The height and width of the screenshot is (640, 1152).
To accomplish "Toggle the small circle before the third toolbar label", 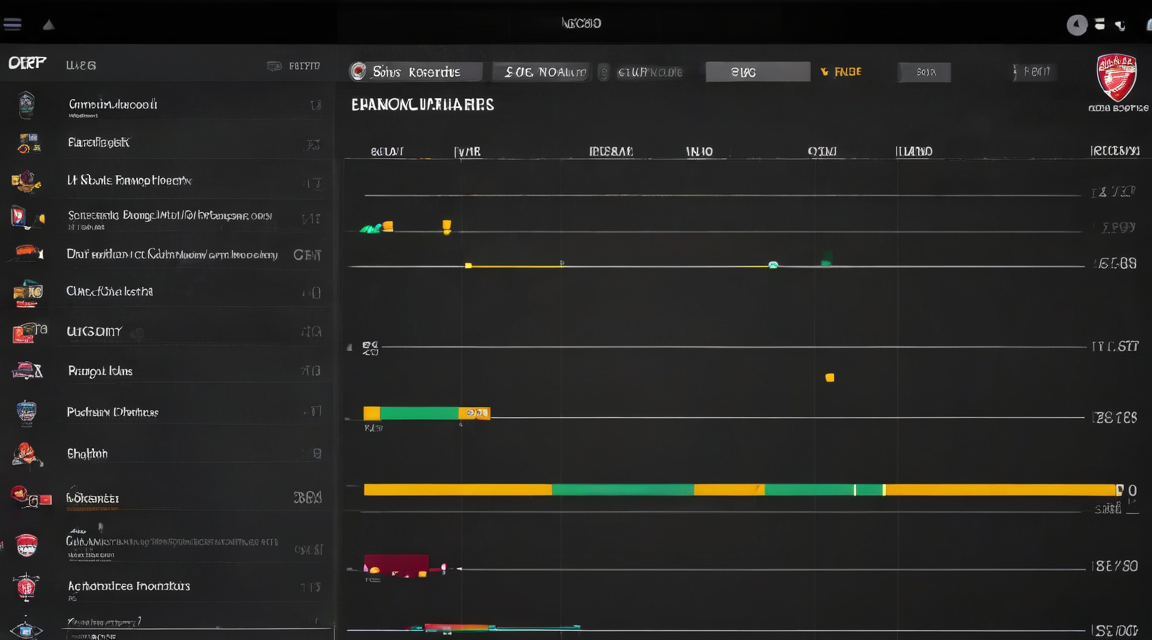I will coord(604,72).
